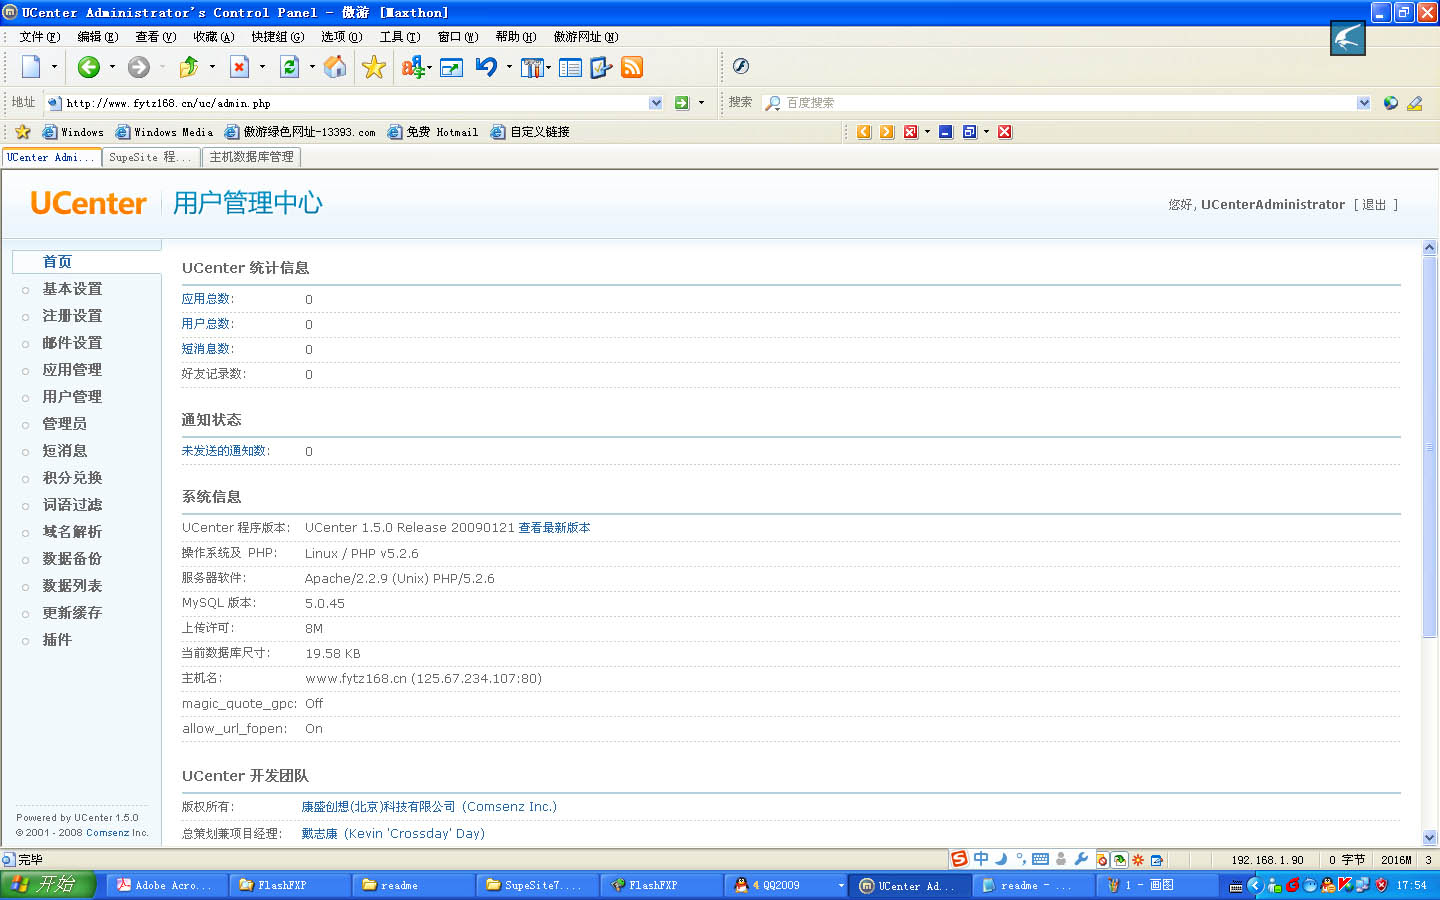
Task: Open the 收藏(A) menu
Action: click(214, 37)
